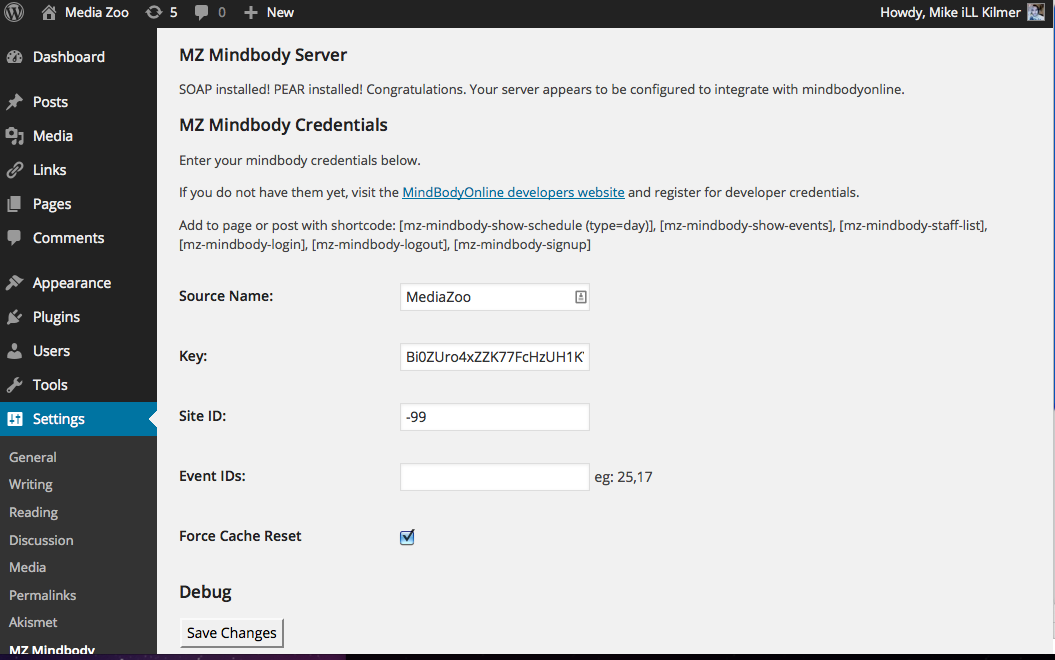Click the Media library icon
This screenshot has height=660, width=1055.
click(14, 136)
